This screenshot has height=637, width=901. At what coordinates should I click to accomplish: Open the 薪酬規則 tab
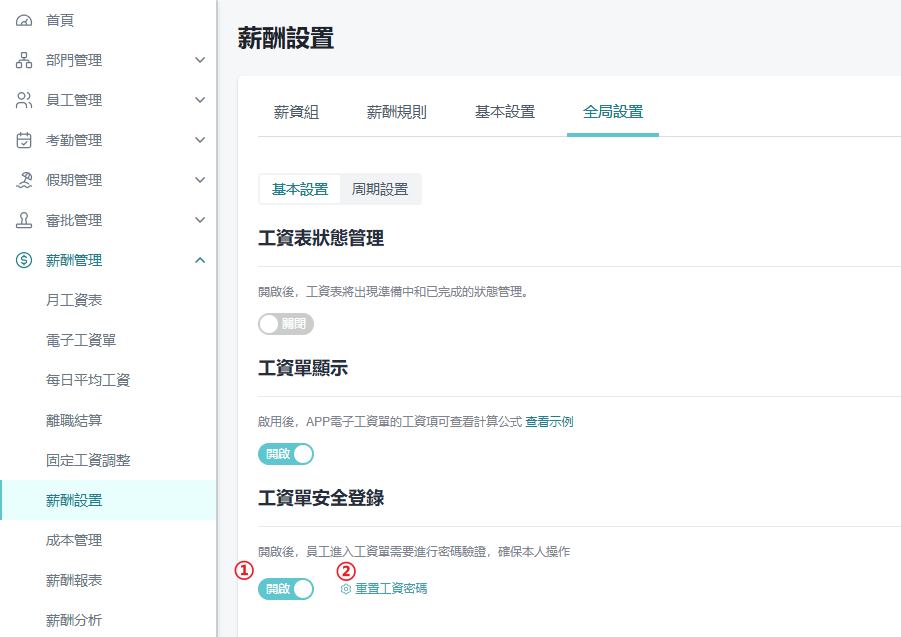[396, 112]
